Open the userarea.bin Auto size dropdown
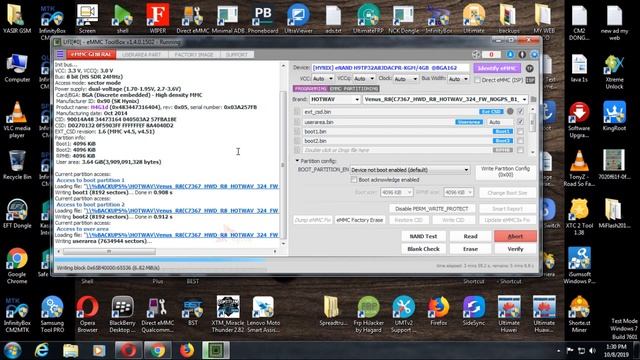640x360 pixels. pos(500,122)
